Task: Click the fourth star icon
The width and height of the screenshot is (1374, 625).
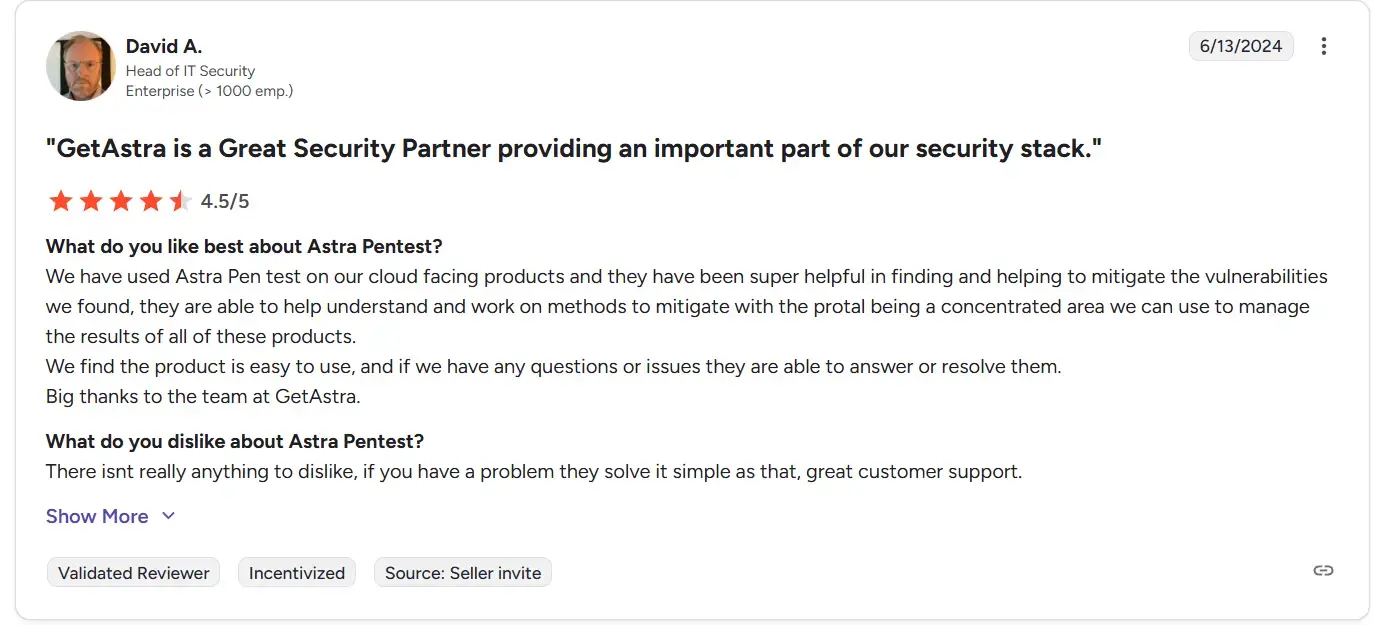Action: coord(150,200)
